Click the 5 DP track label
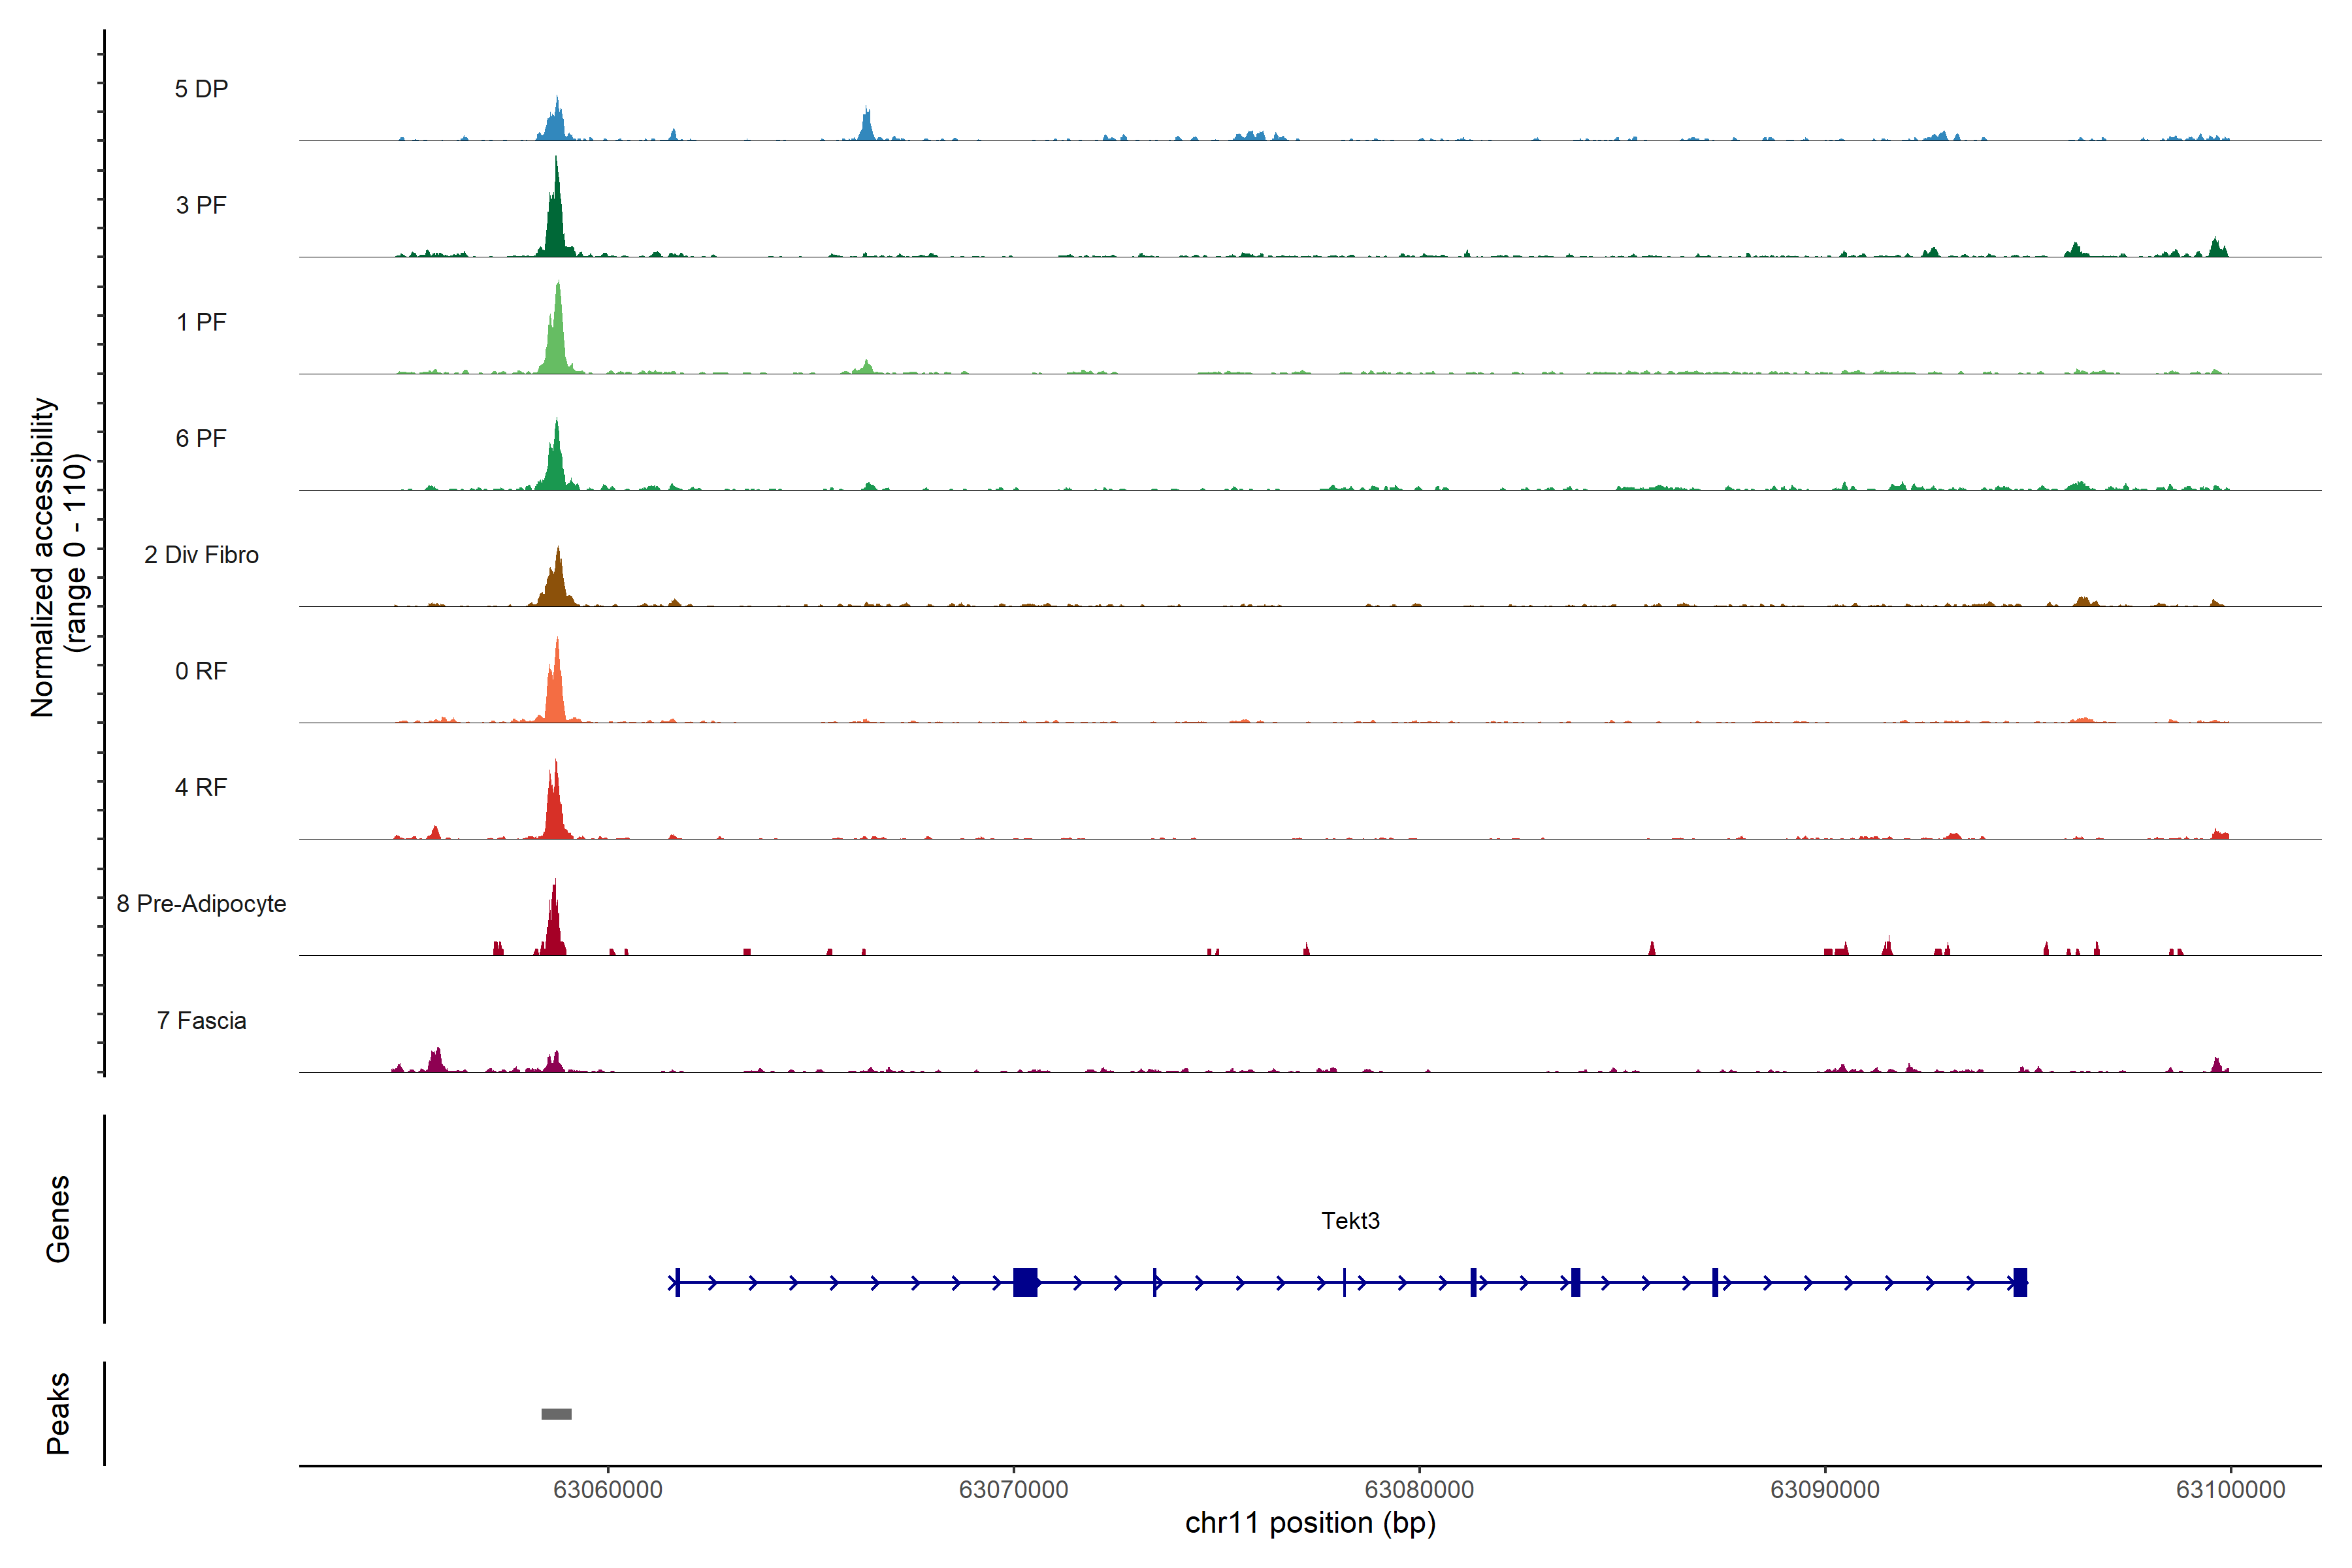 coord(201,89)
